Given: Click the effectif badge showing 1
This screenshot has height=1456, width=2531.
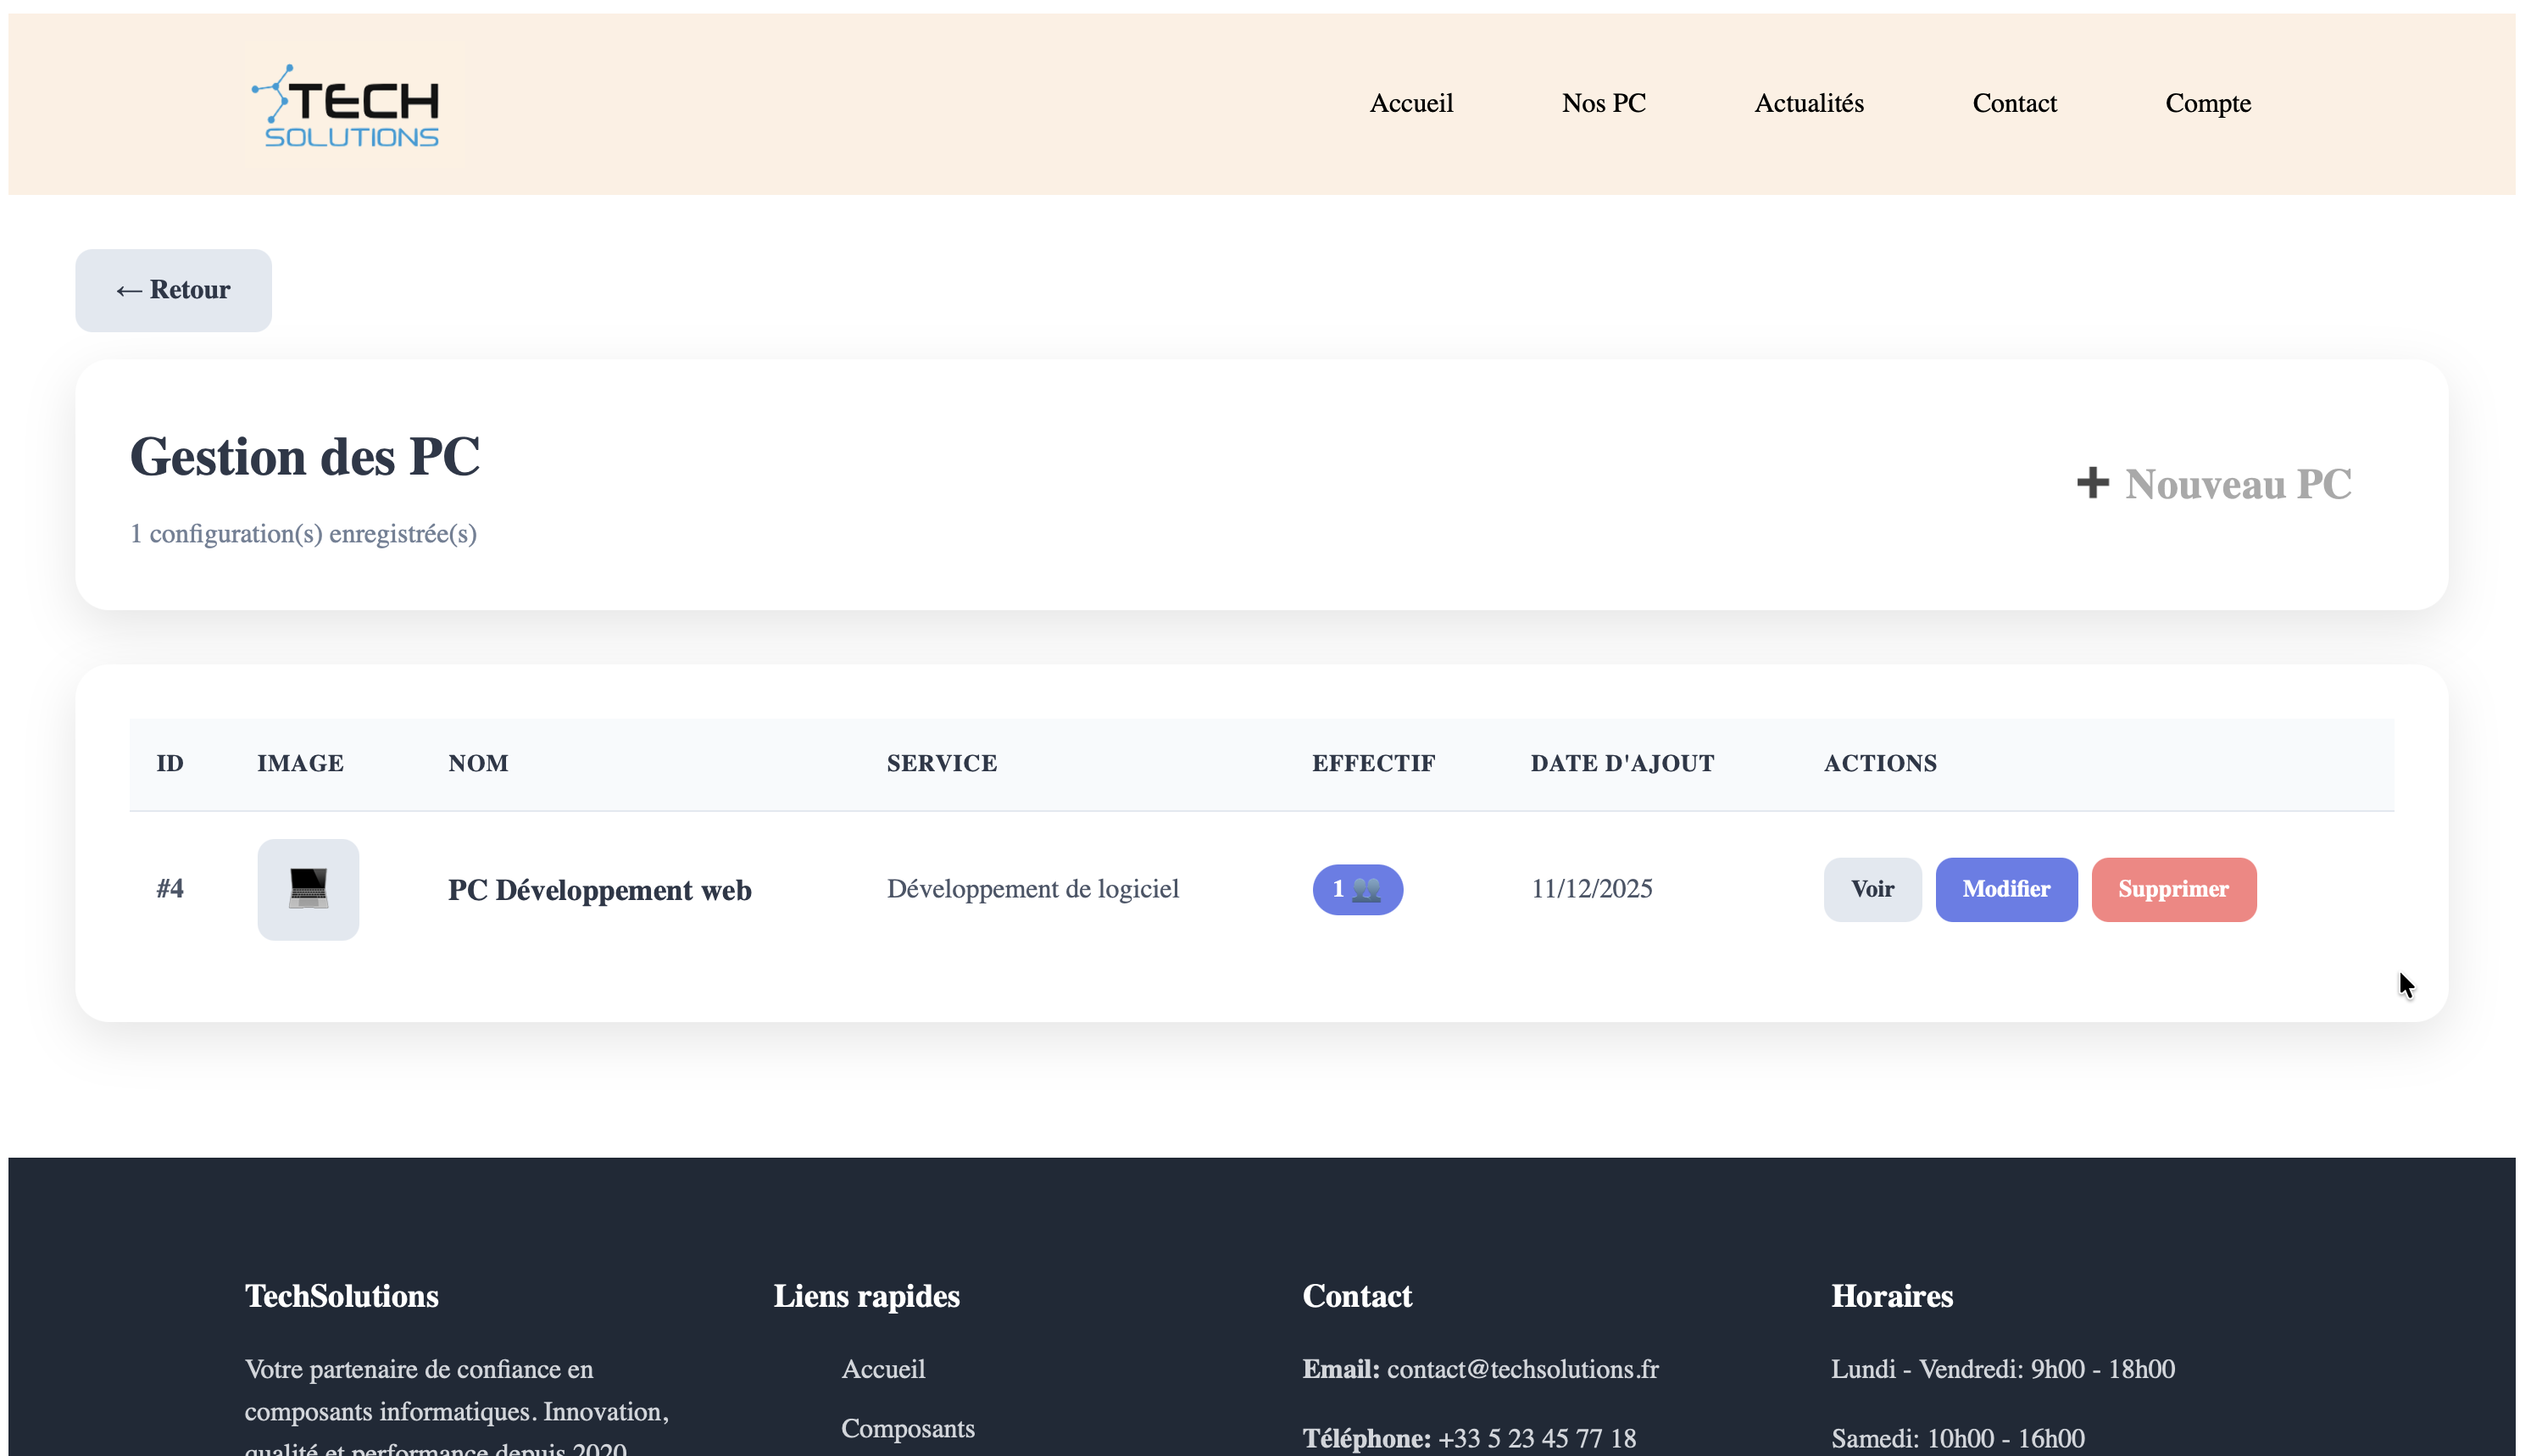Looking at the screenshot, I should click(1357, 889).
